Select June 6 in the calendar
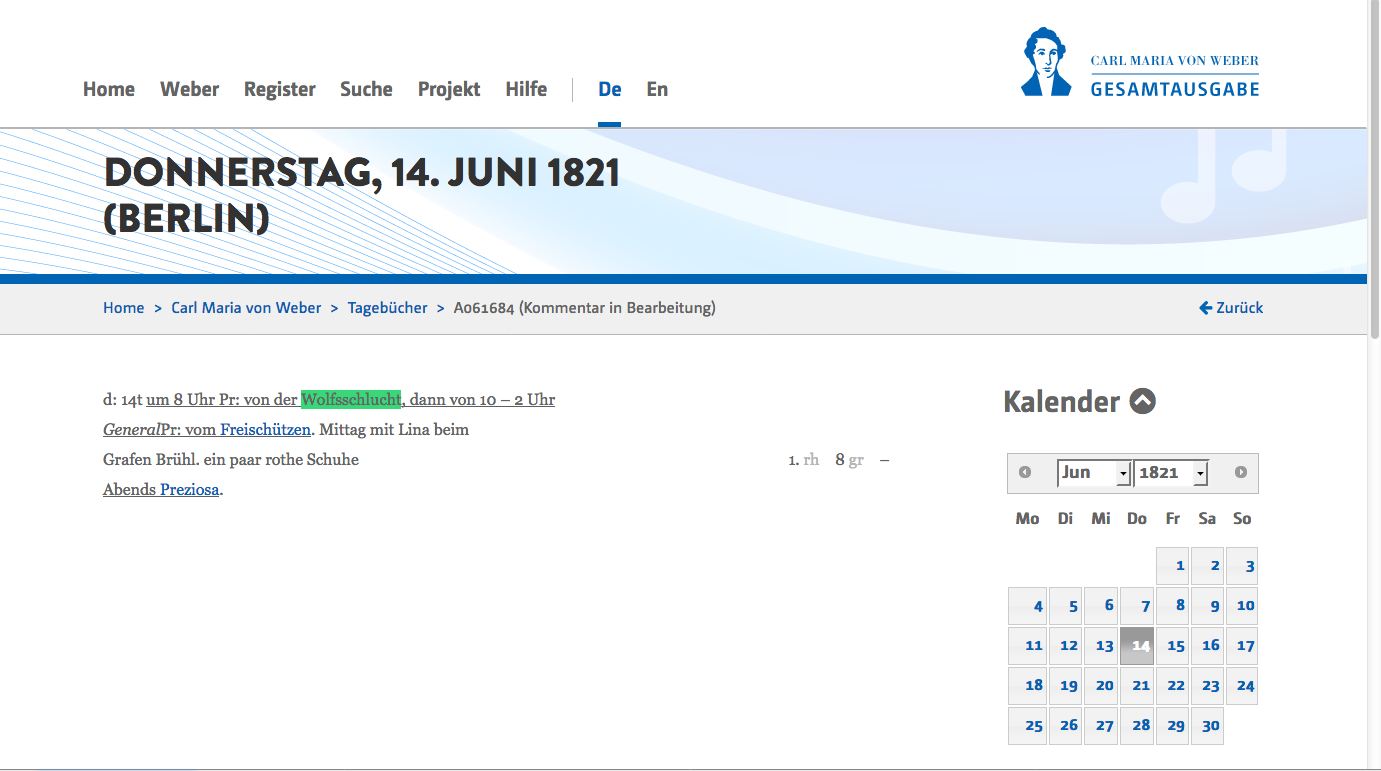Screen dimensions: 1381x771 click(1102, 606)
